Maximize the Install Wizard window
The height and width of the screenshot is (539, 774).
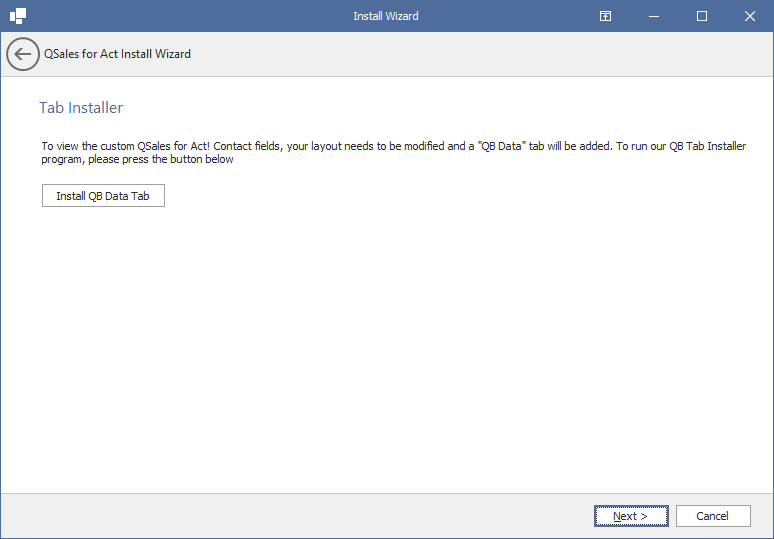coord(701,16)
